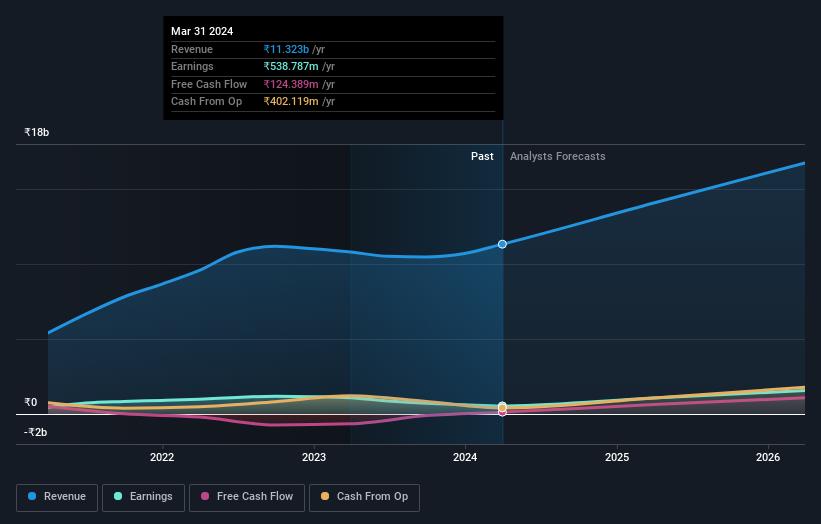This screenshot has width=821, height=524.
Task: Toggle the Revenue legend button
Action: point(57,497)
